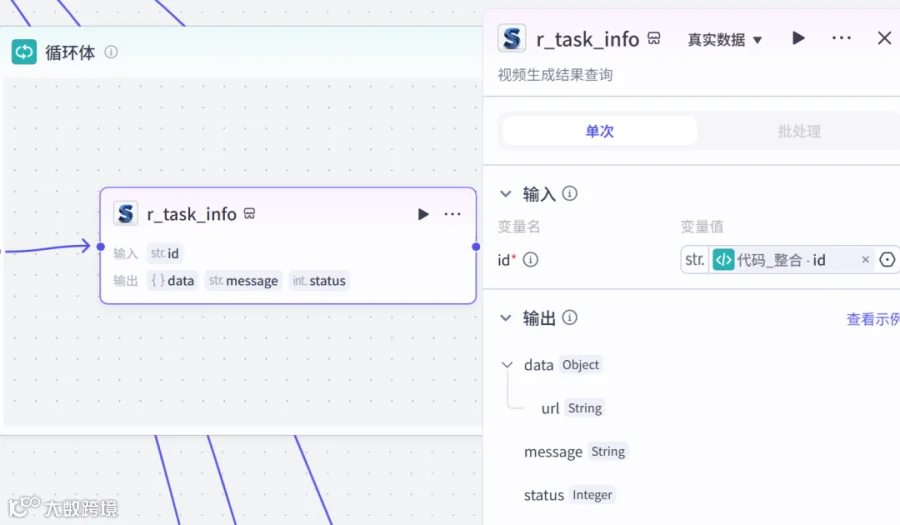The height and width of the screenshot is (525, 900).
Task: Select the status Integer output row
Action: [569, 495]
